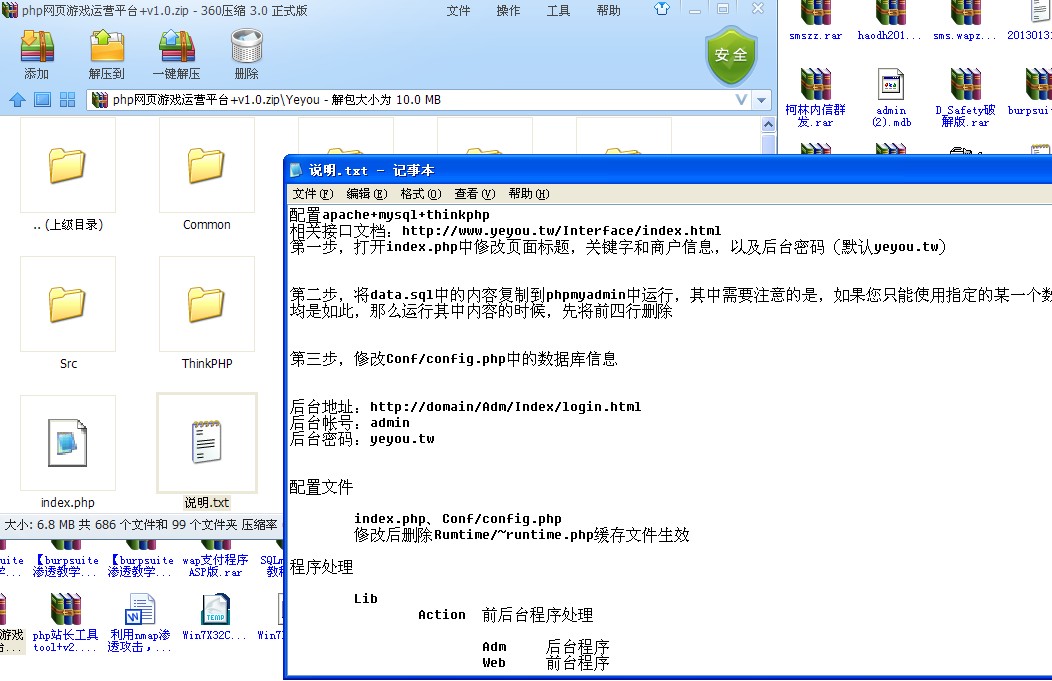This screenshot has height=681, width=1052.
Task: Open the 帮助(H) Notepad menu
Action: (525, 193)
